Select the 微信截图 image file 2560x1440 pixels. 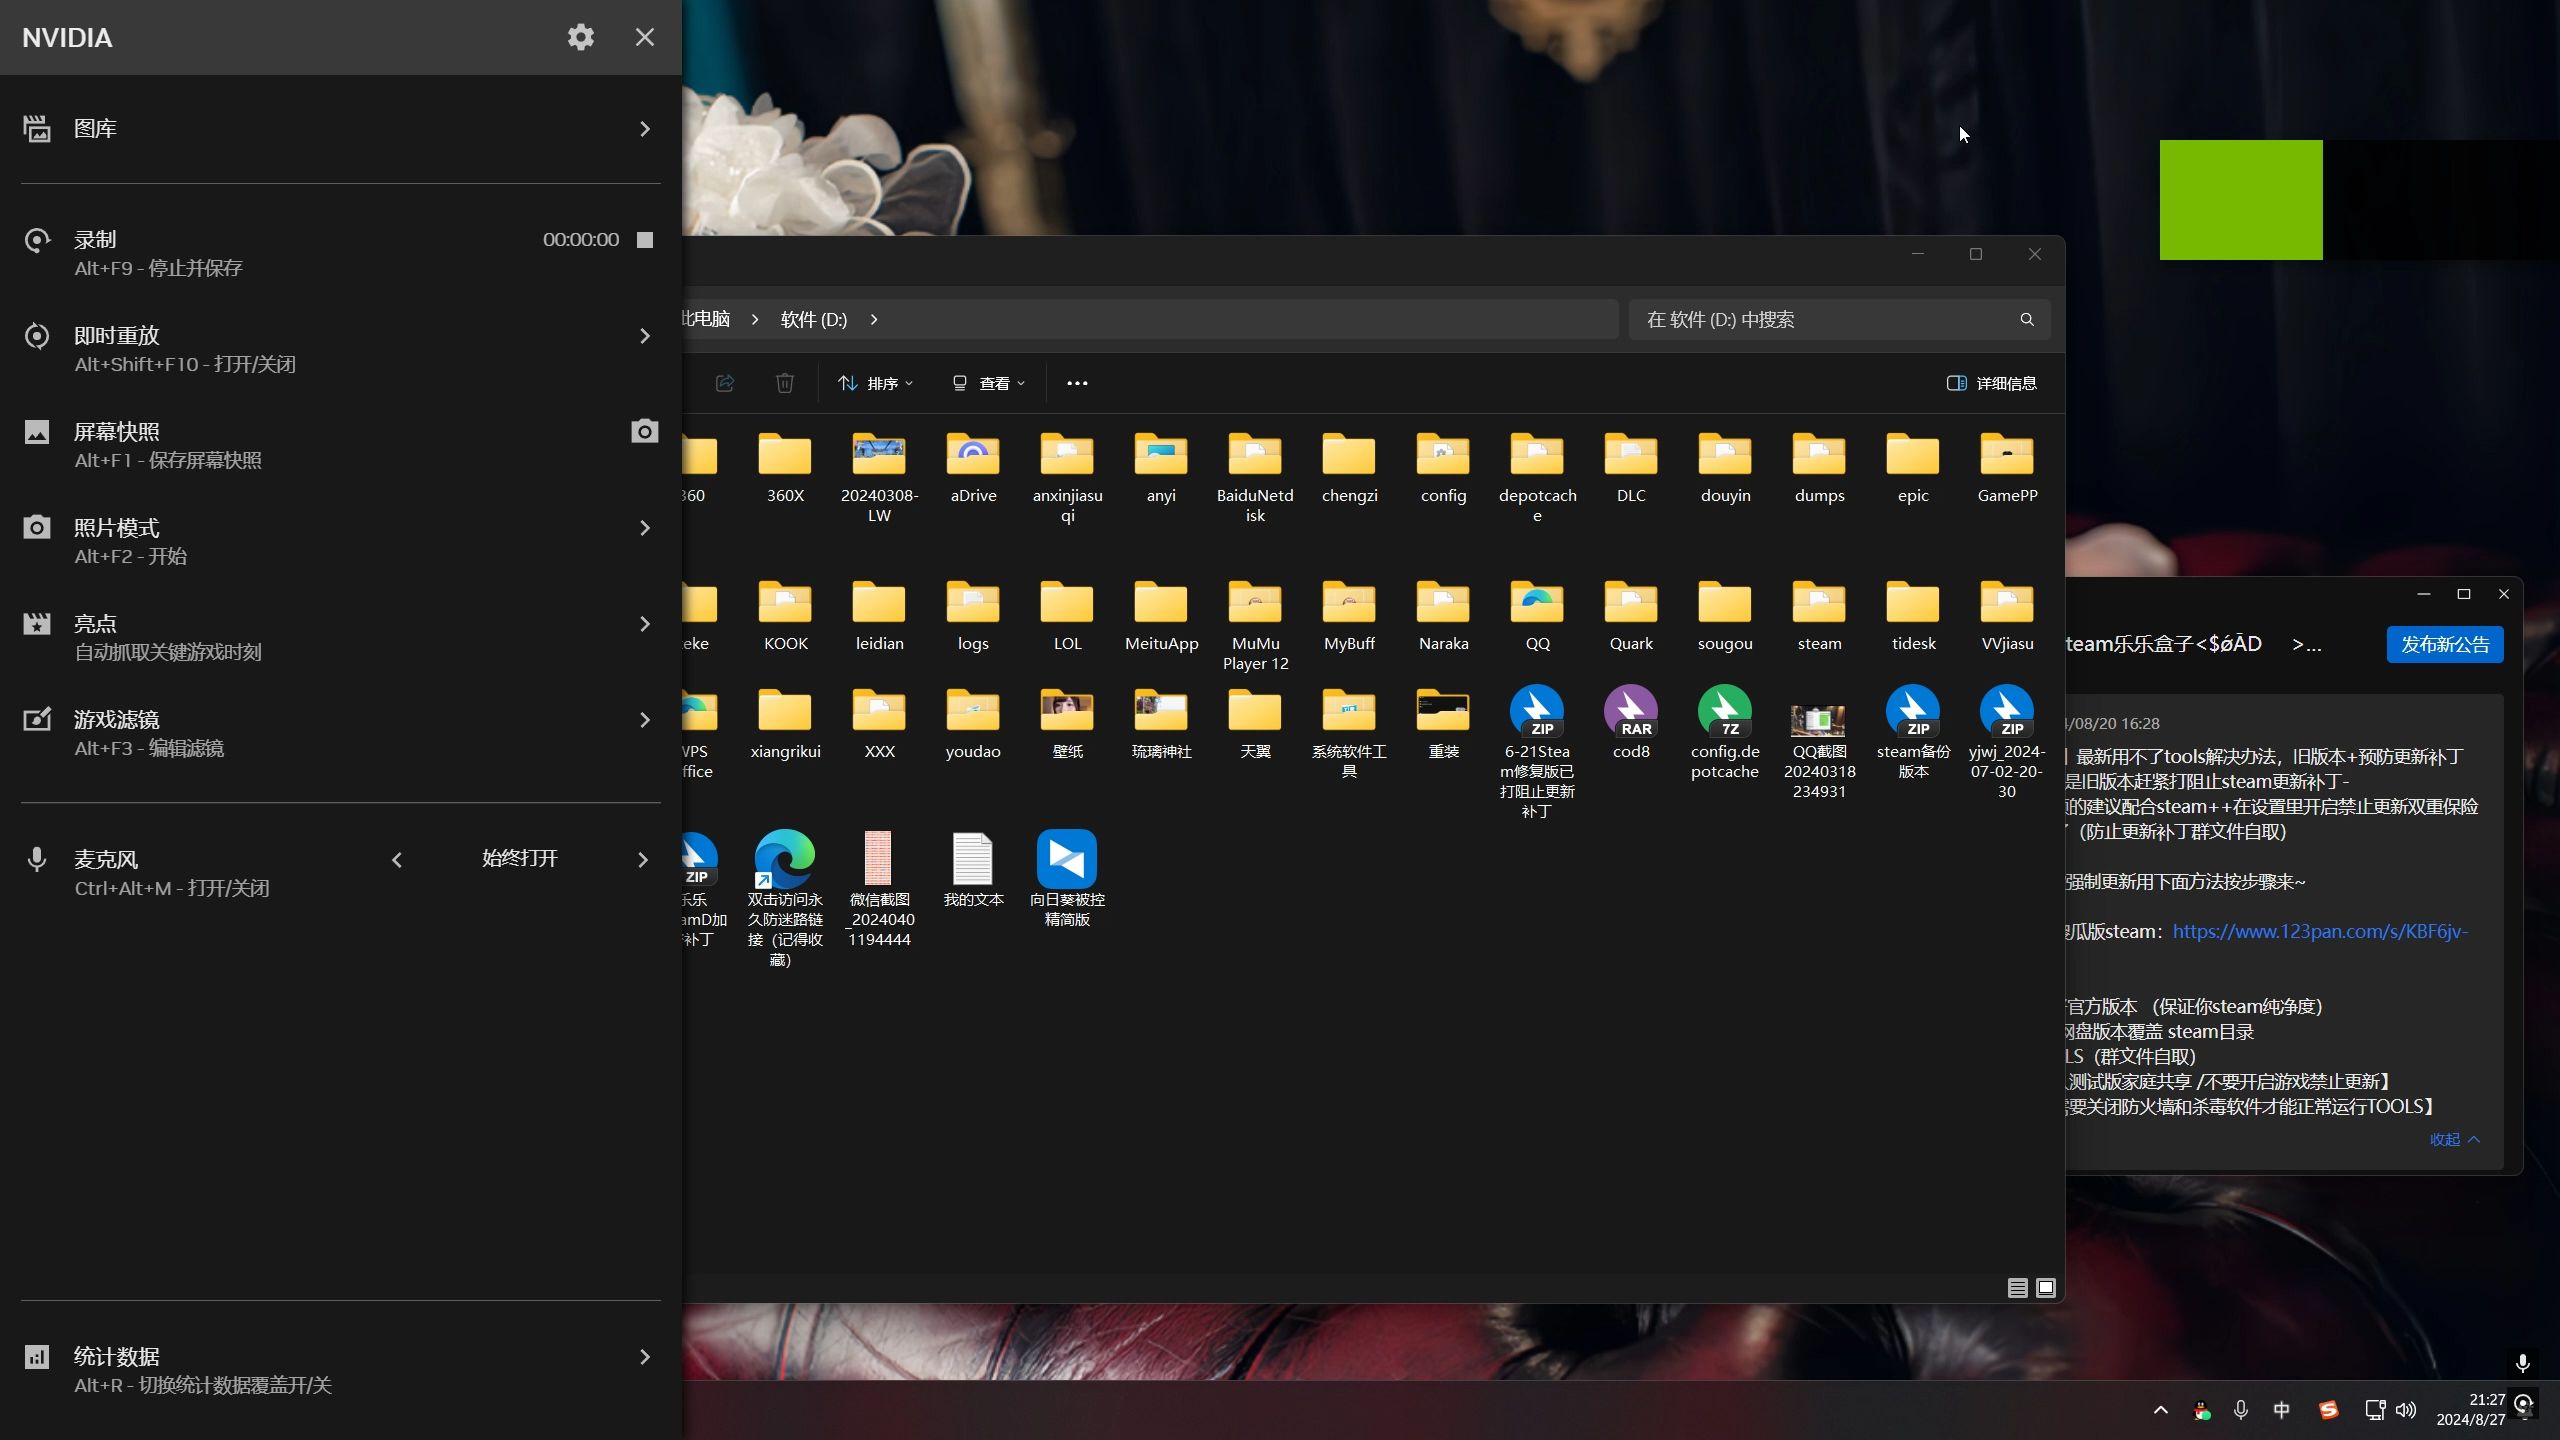click(879, 889)
